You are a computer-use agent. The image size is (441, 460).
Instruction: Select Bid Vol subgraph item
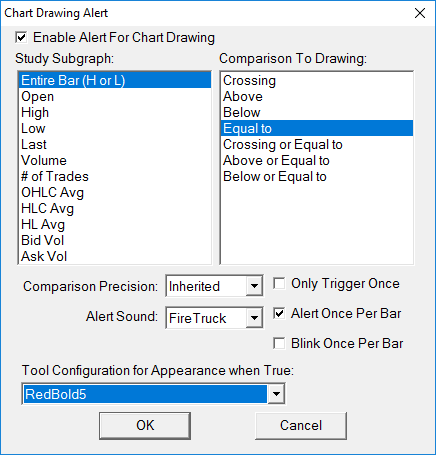pyautogui.click(x=115, y=241)
